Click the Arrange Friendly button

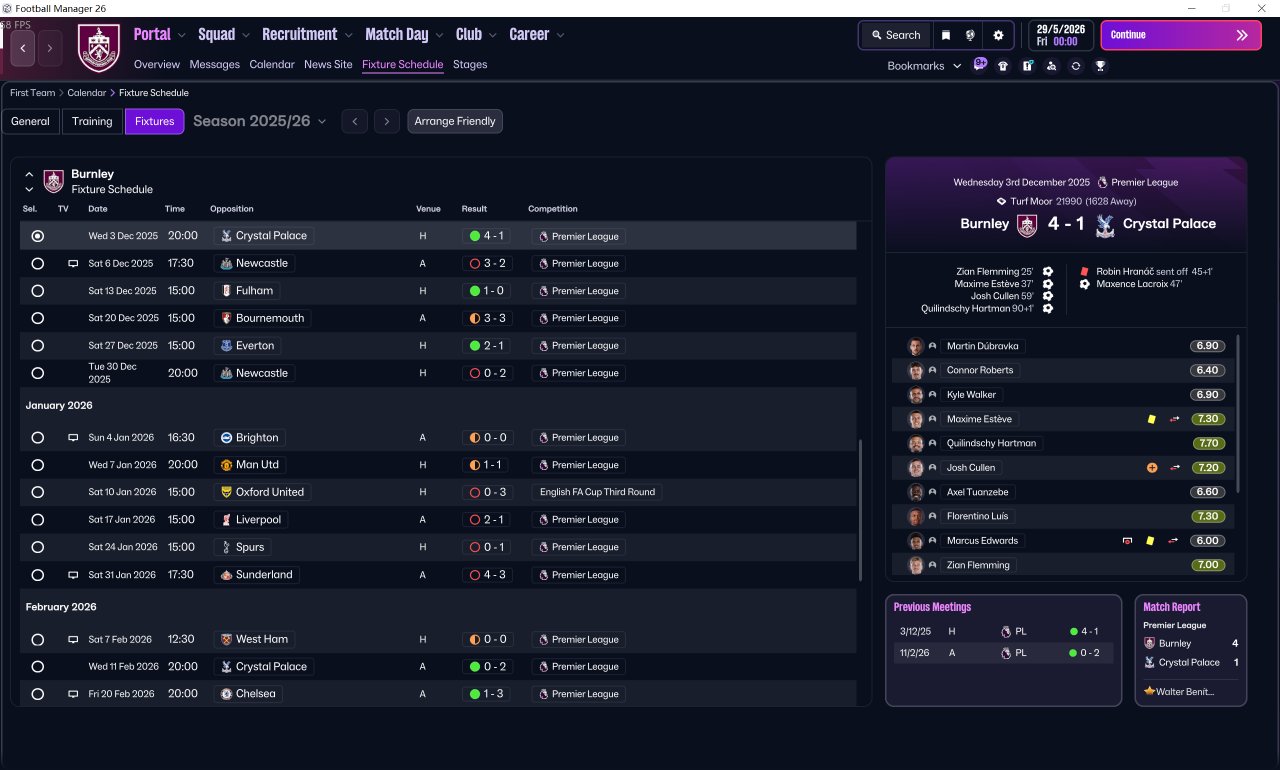pyautogui.click(x=455, y=121)
